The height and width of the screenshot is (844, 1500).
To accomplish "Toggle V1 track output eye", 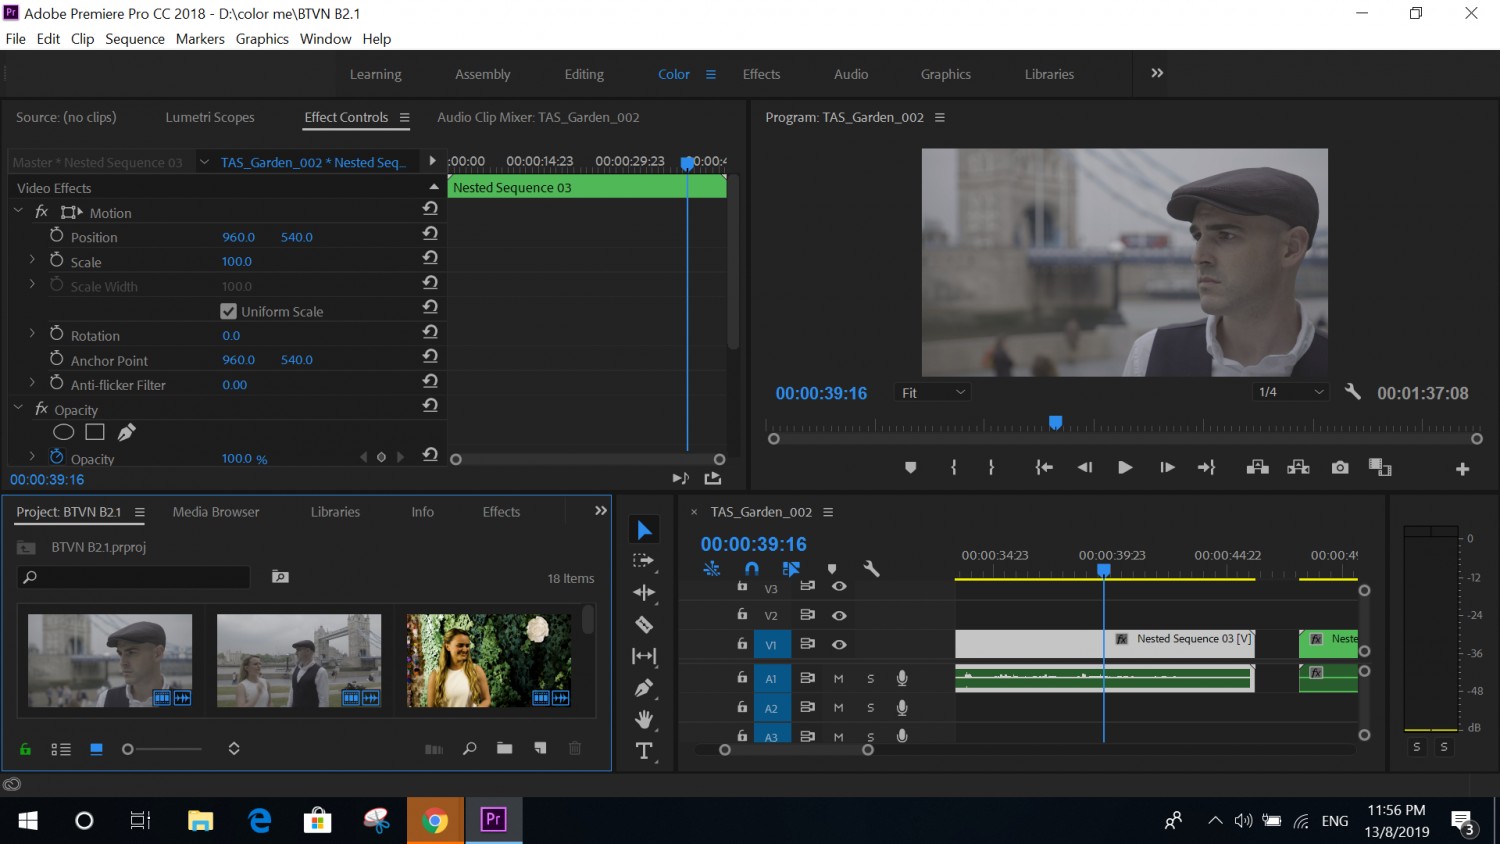I will pyautogui.click(x=839, y=644).
